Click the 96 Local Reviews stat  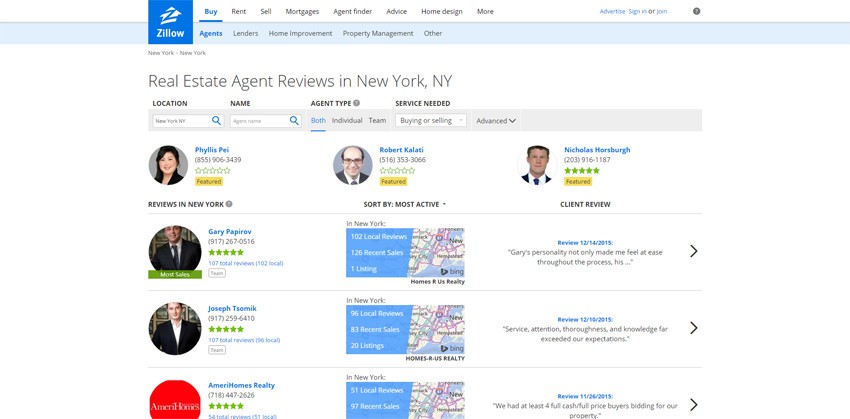click(x=377, y=313)
